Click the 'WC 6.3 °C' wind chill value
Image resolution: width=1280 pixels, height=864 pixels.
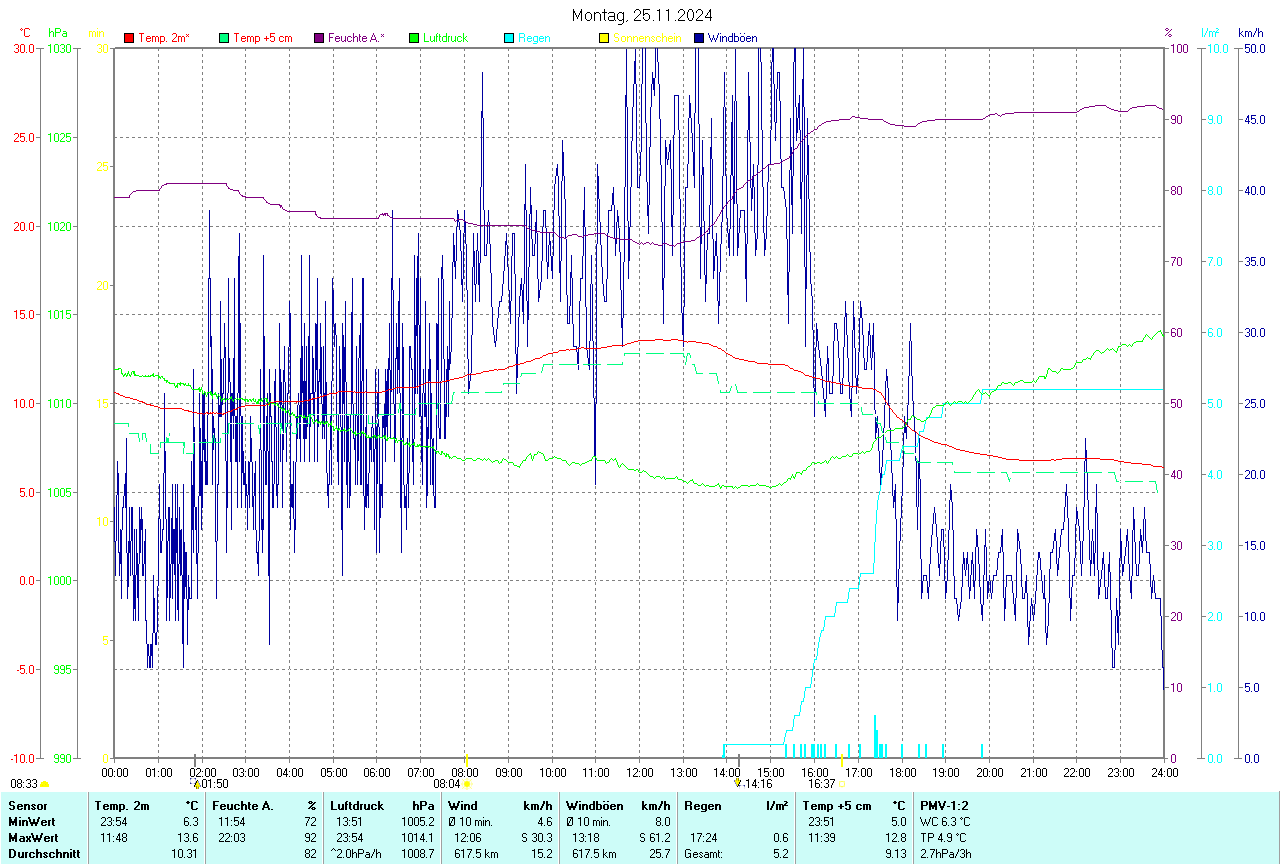[946, 821]
